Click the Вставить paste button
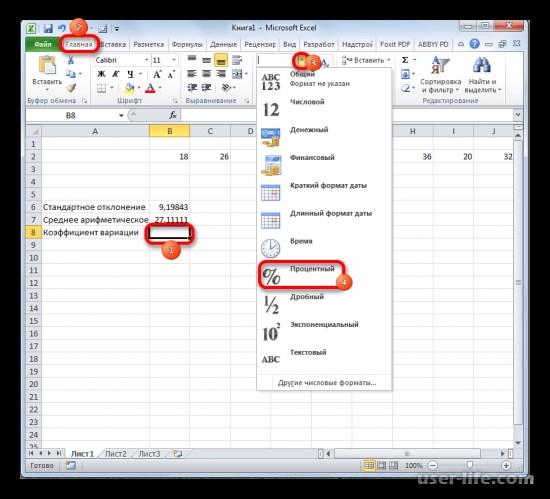550x499 pixels. (x=47, y=74)
